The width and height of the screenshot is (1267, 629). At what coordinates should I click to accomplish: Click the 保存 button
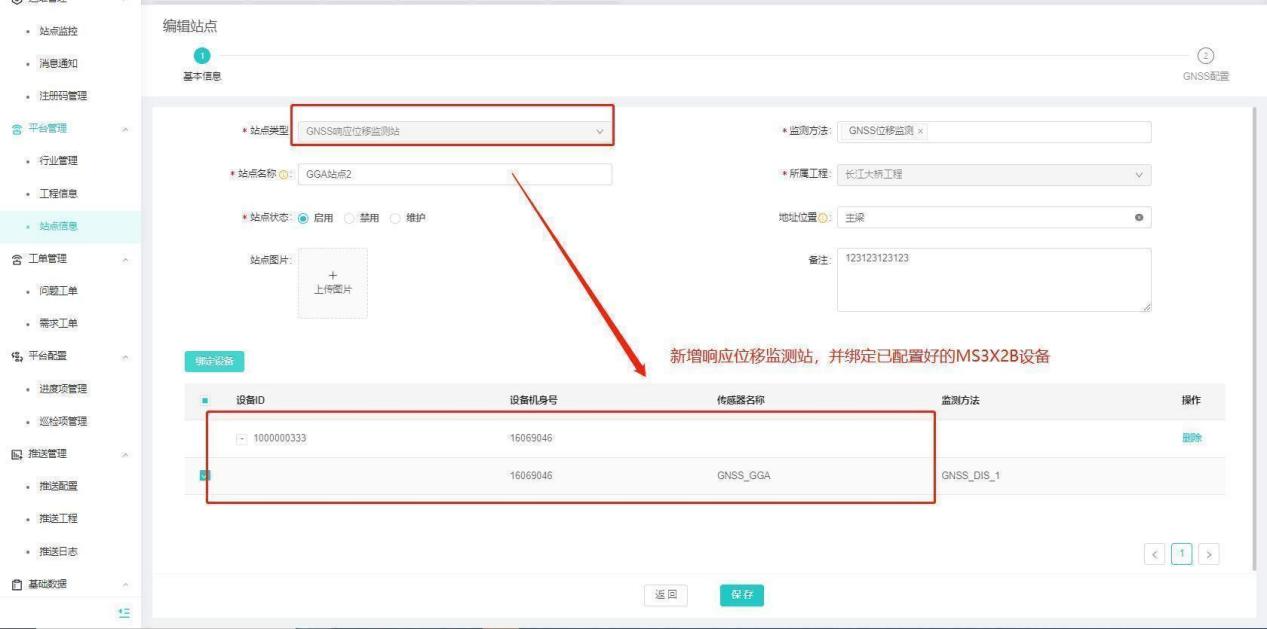pos(741,595)
